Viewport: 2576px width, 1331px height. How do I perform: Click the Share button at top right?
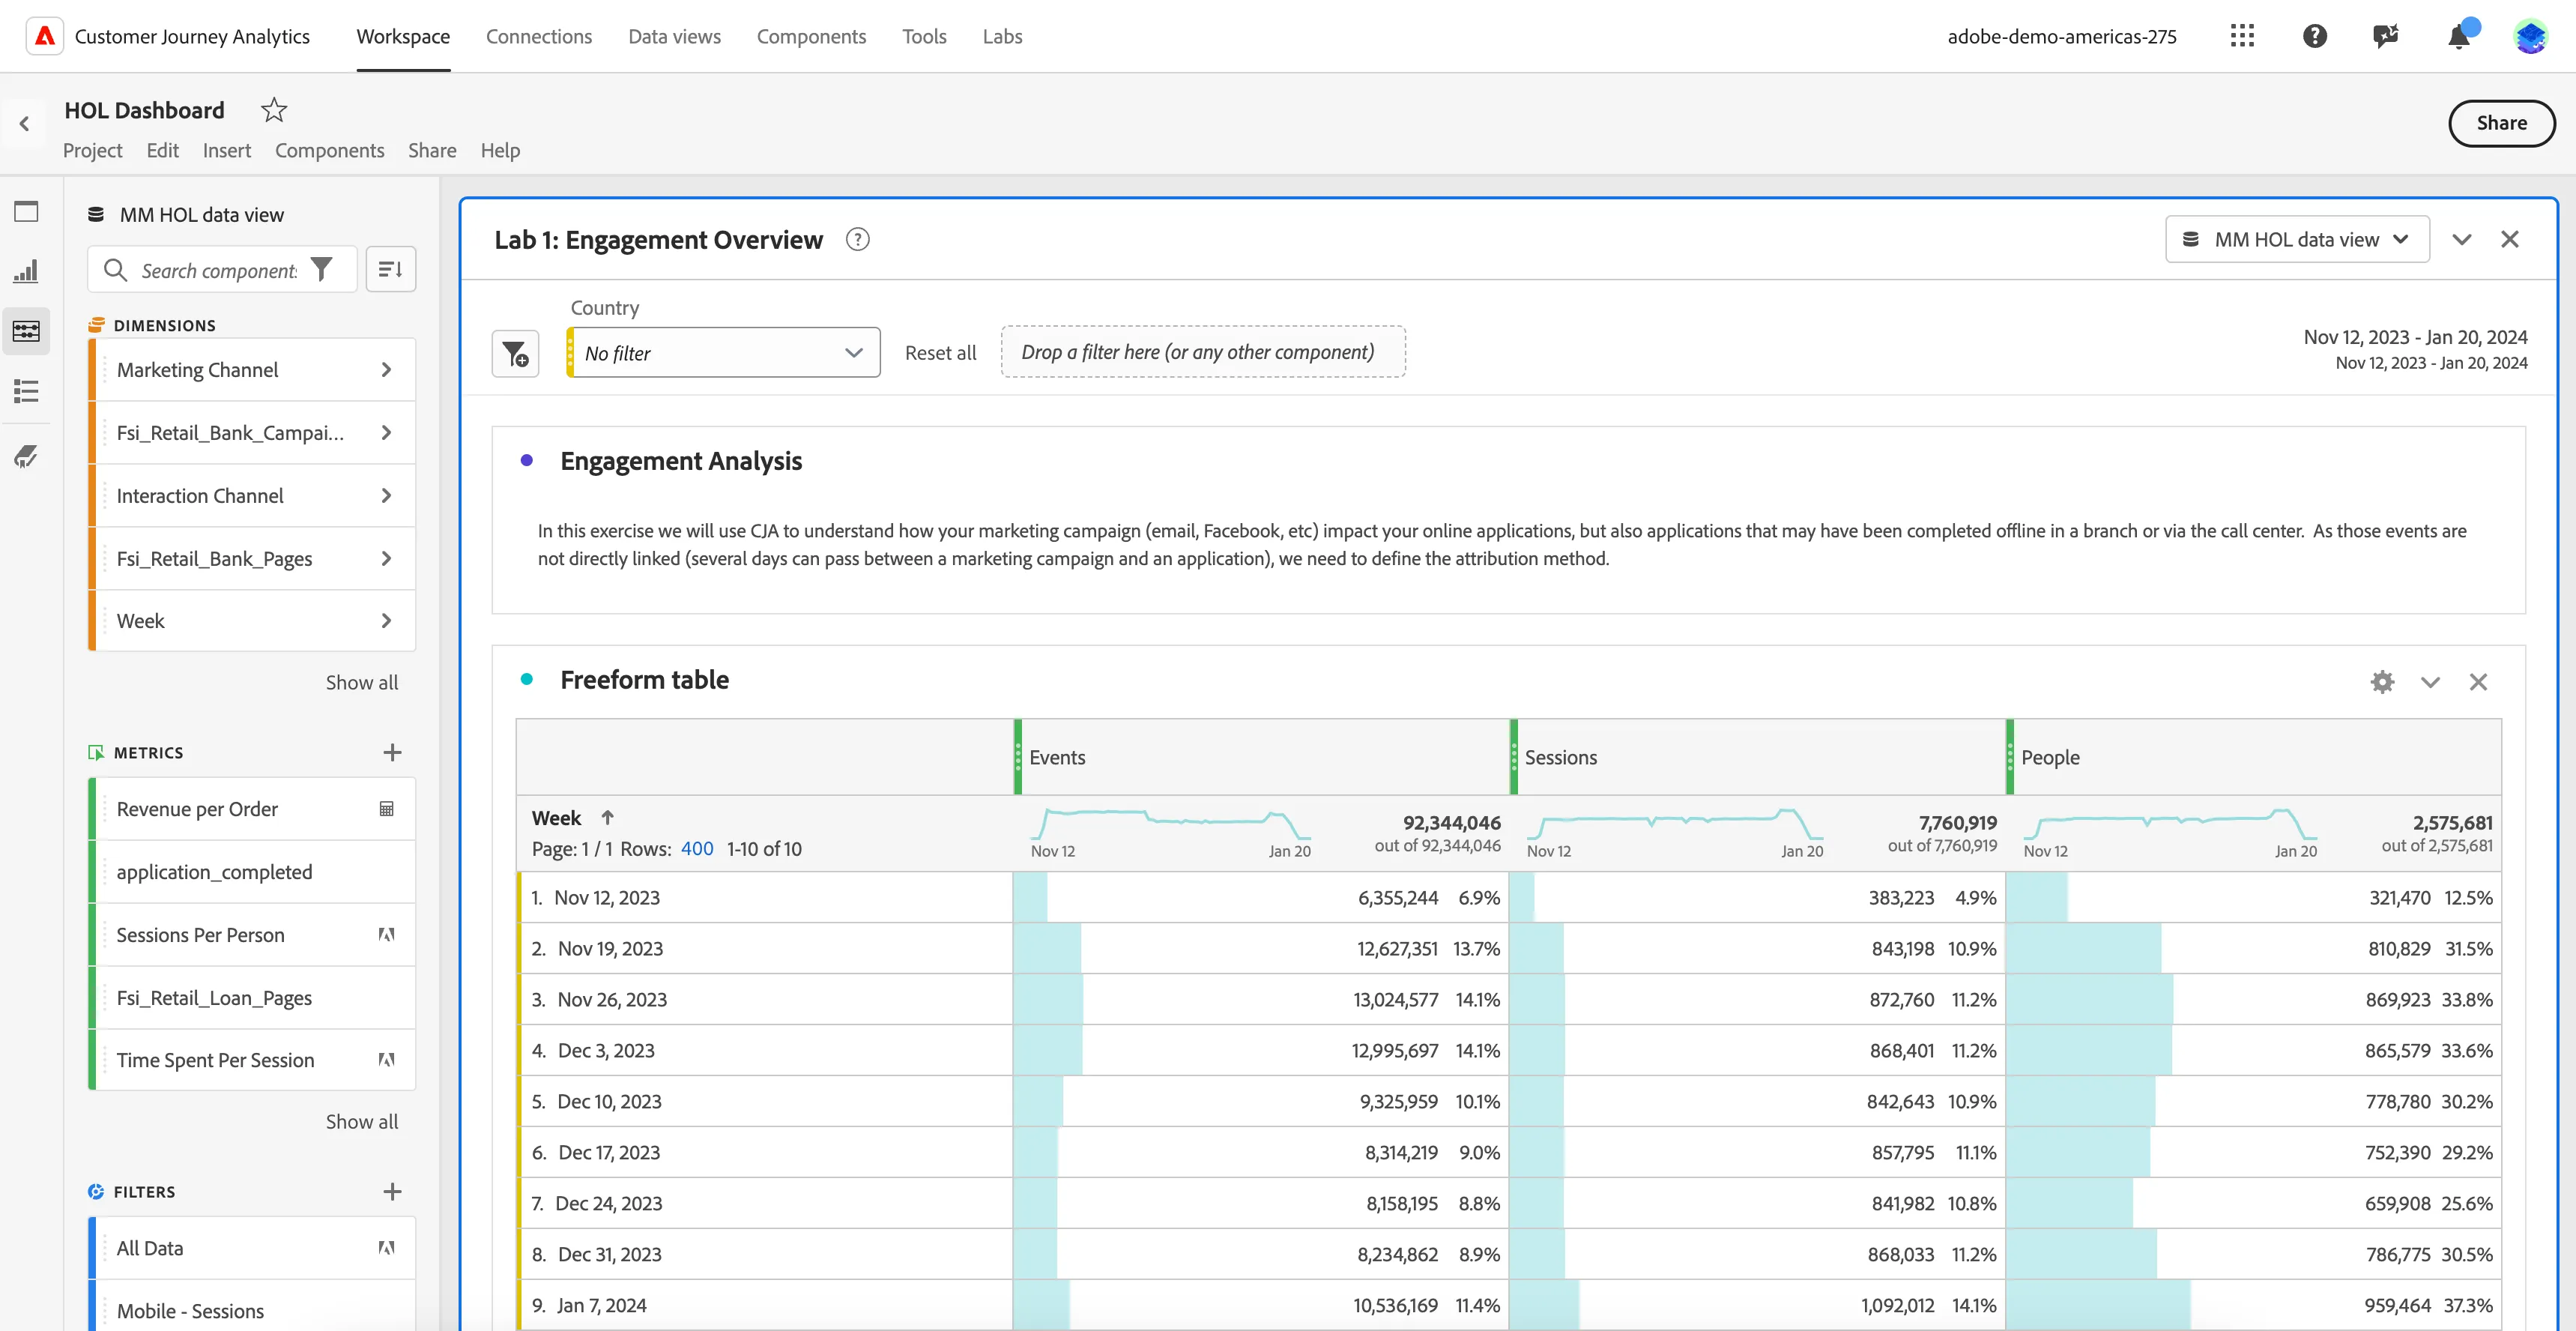pyautogui.click(x=2501, y=123)
